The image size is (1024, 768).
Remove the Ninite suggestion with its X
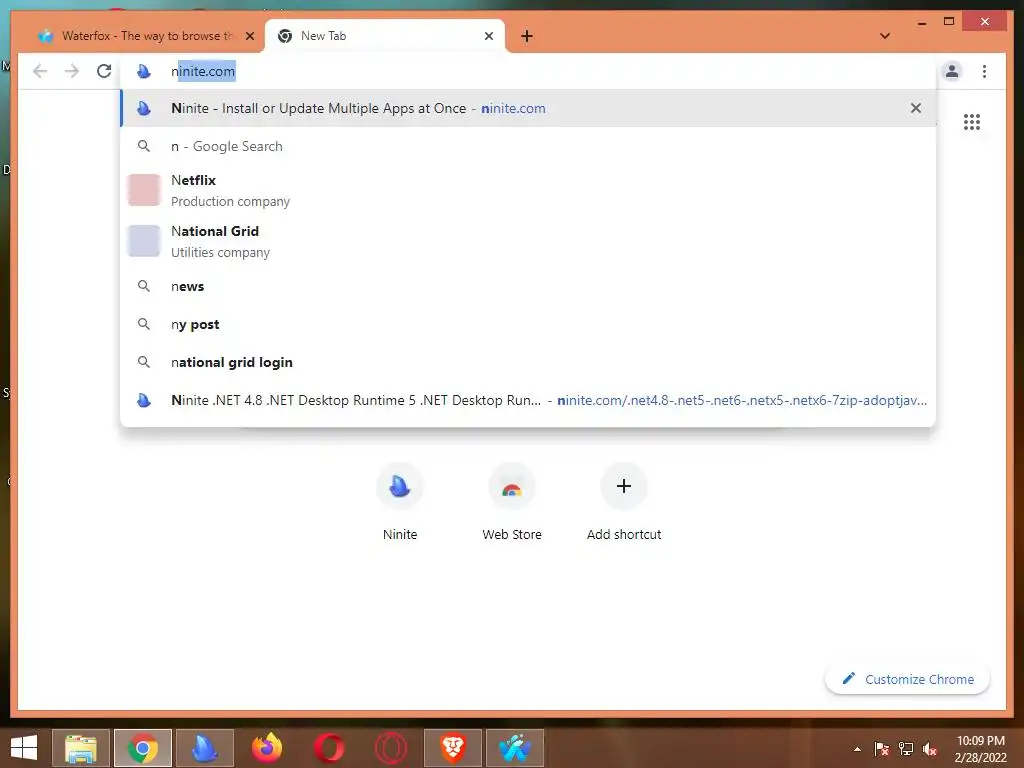point(916,108)
